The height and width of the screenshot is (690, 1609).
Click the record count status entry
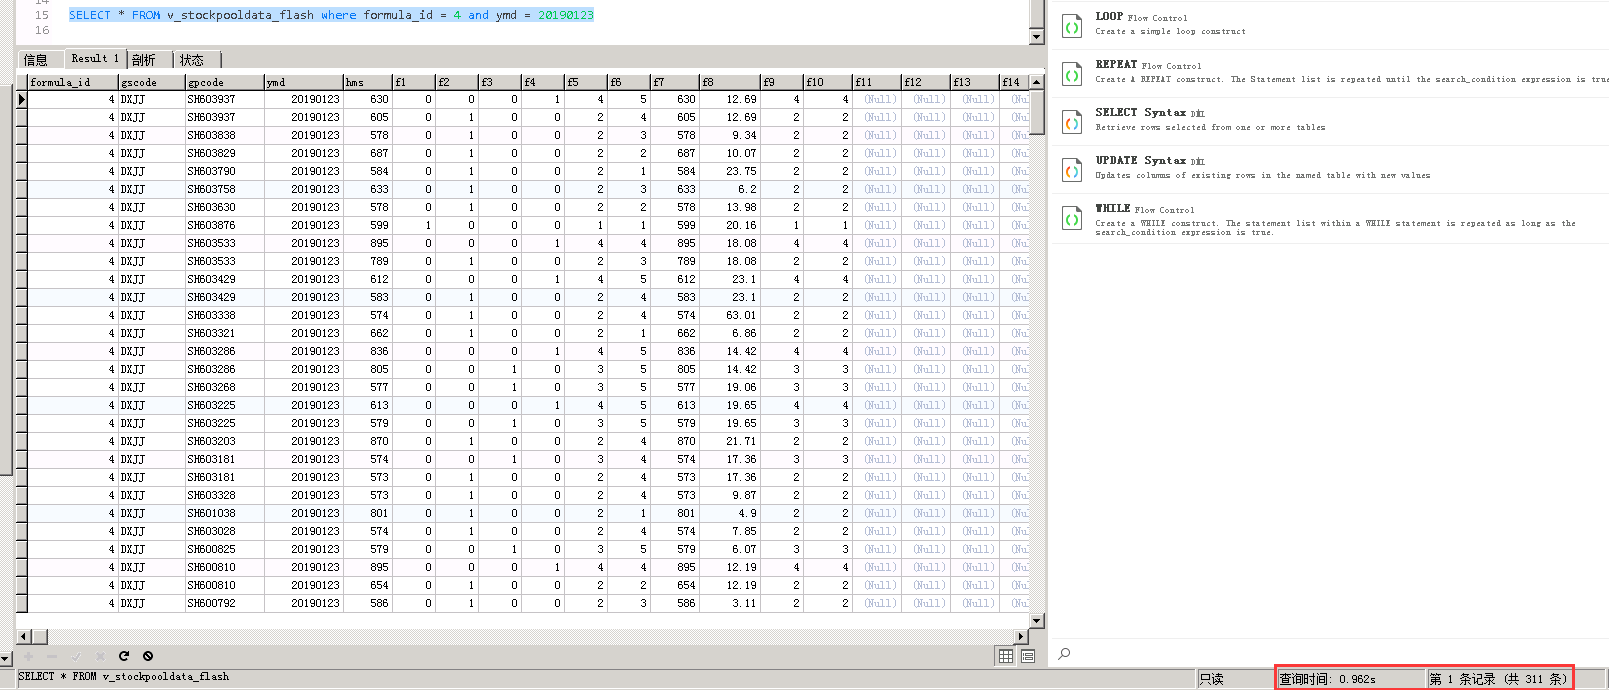click(x=1498, y=679)
